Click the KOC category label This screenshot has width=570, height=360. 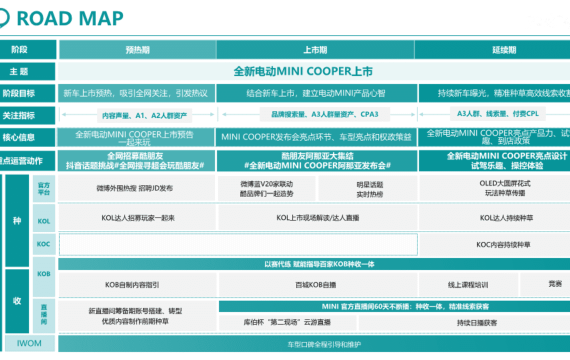point(44,244)
